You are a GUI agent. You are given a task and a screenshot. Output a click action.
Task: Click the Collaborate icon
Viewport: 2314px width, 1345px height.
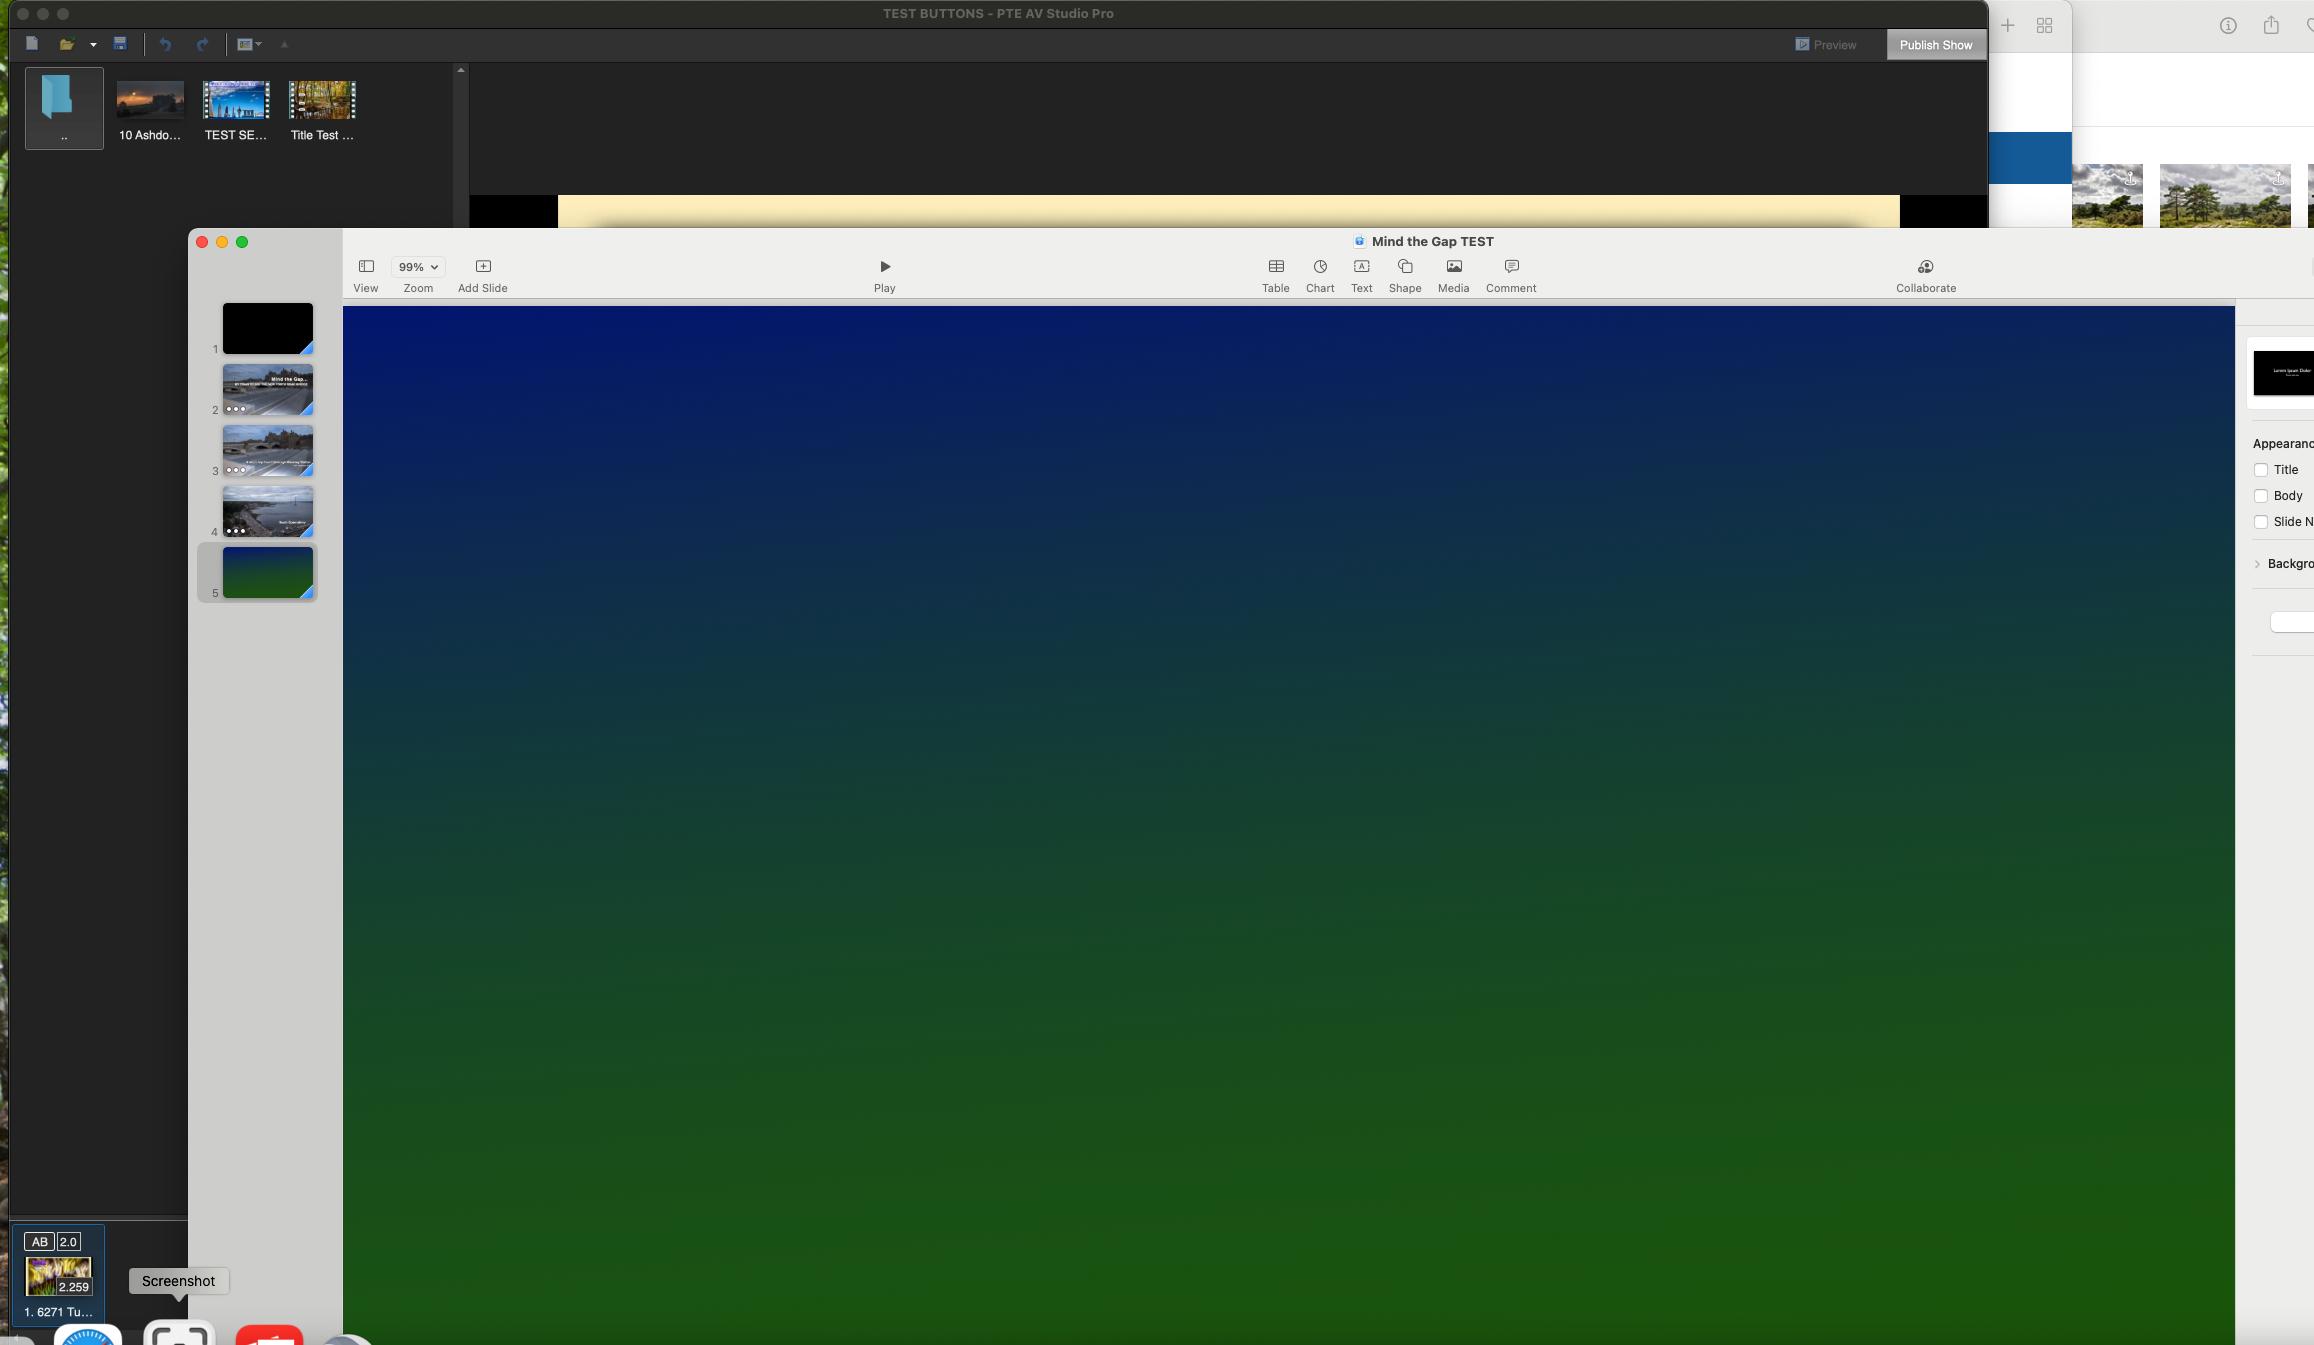[x=1925, y=267]
